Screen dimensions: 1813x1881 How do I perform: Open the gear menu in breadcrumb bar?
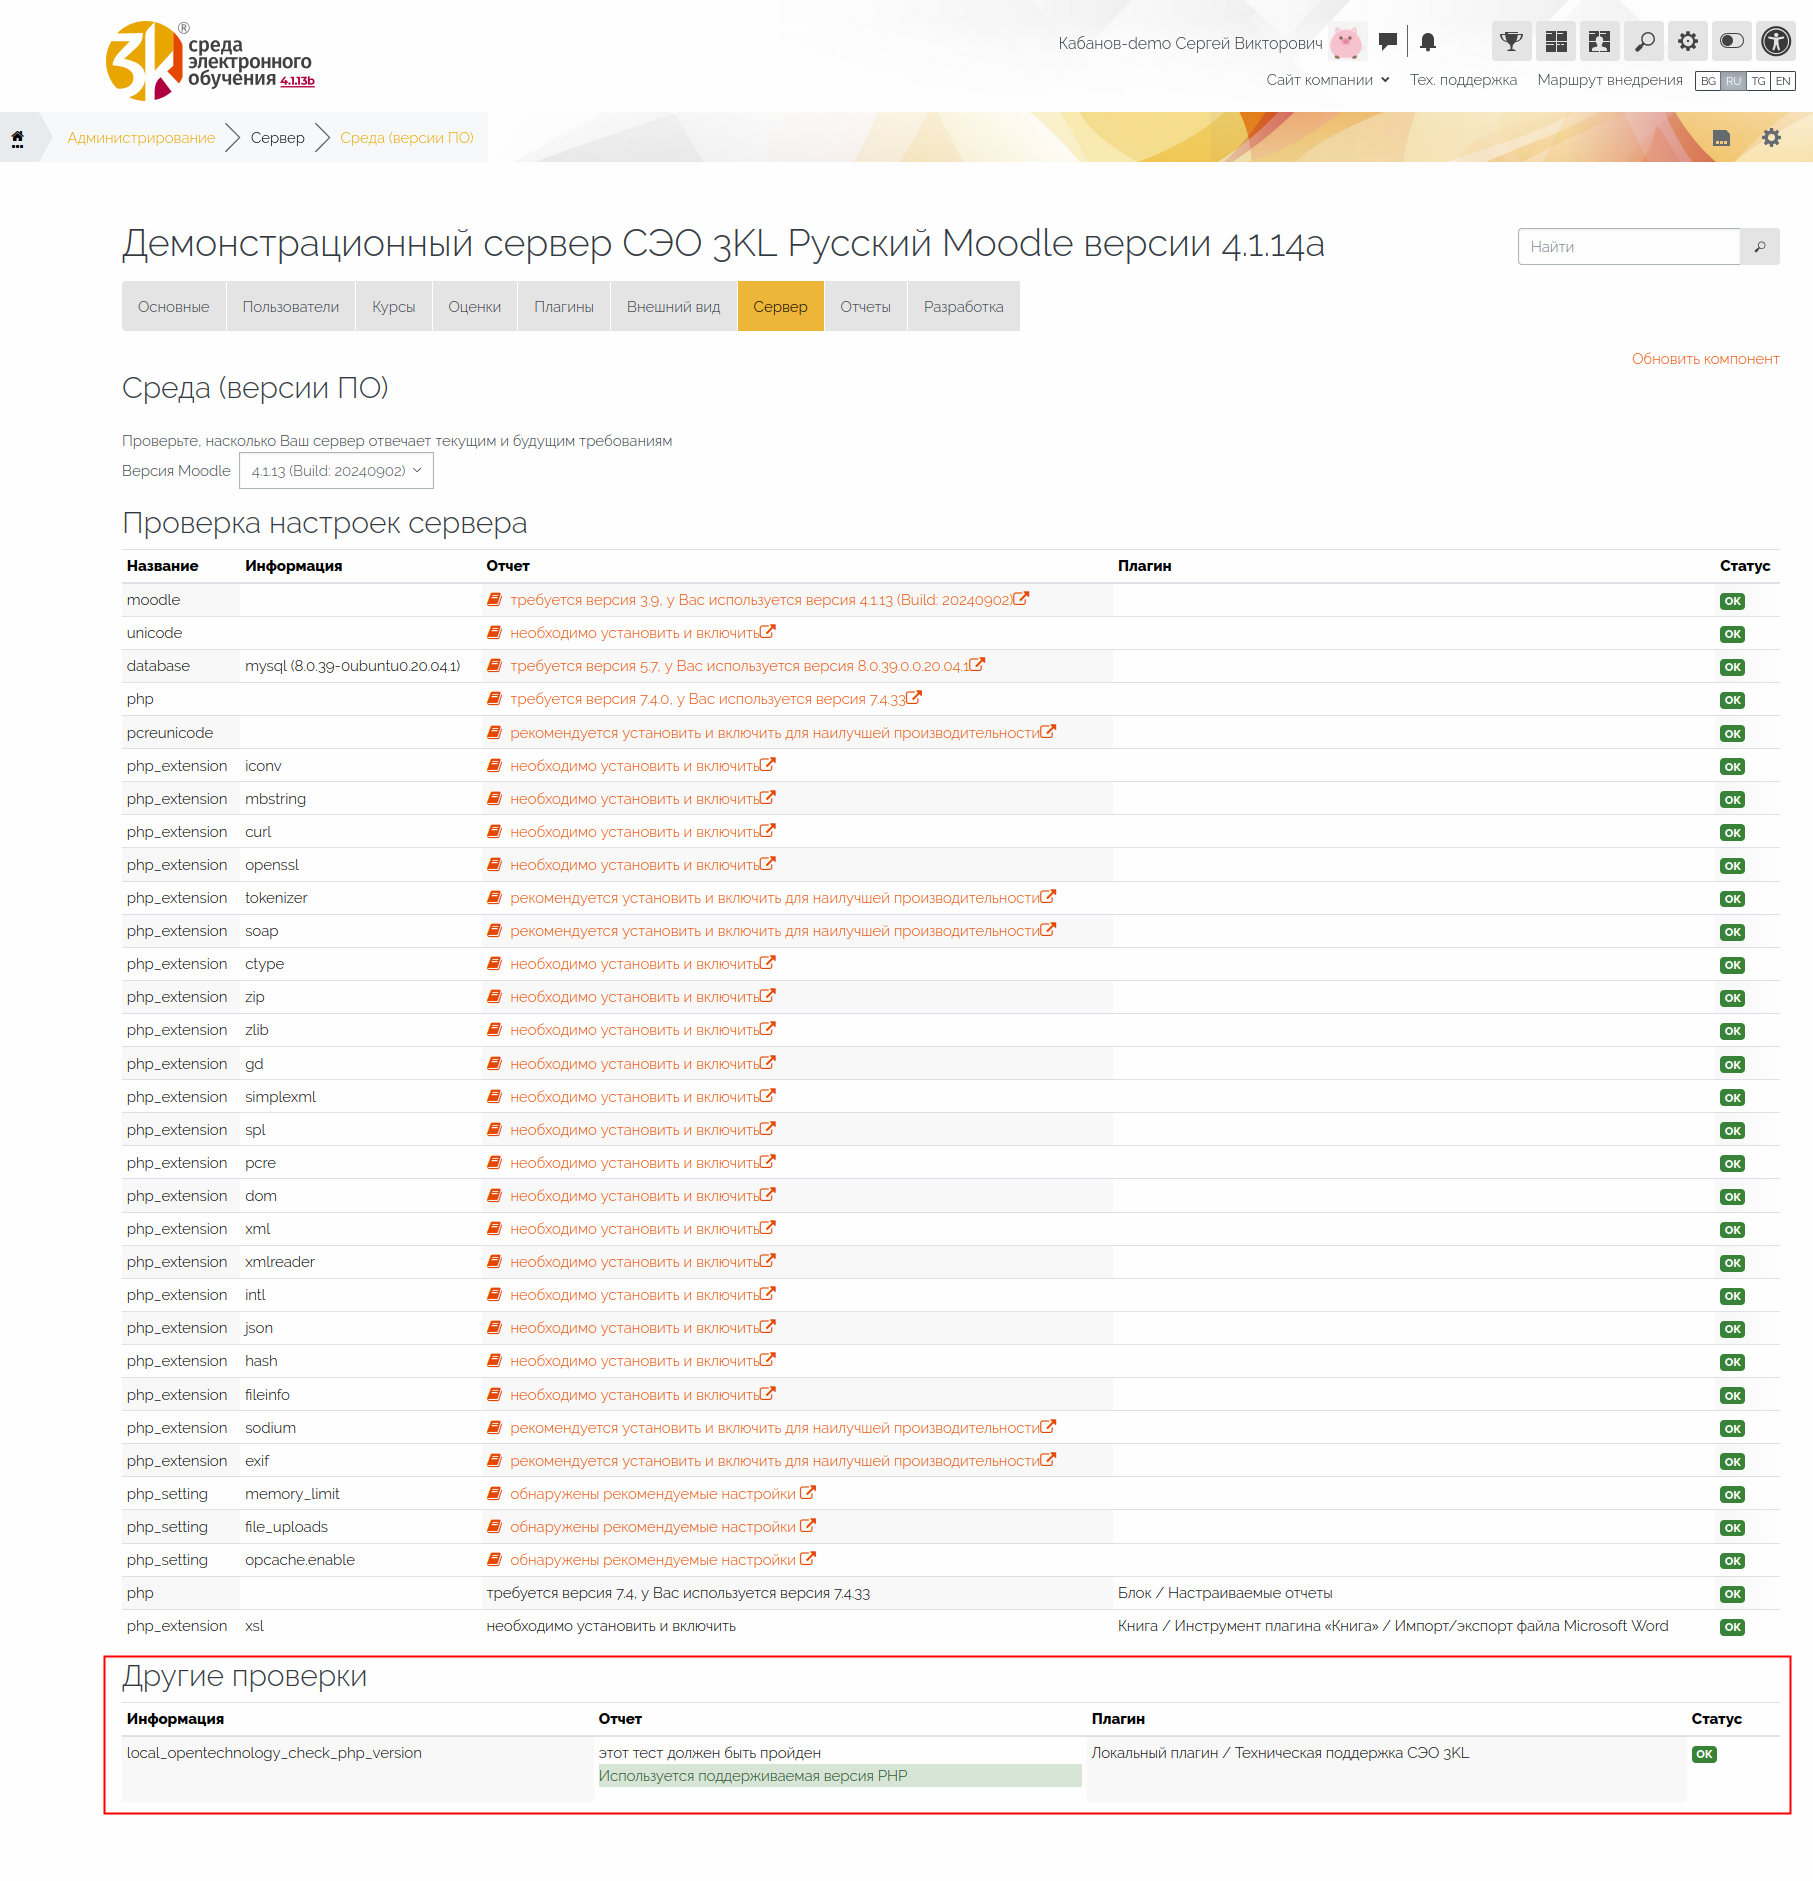tap(1771, 138)
